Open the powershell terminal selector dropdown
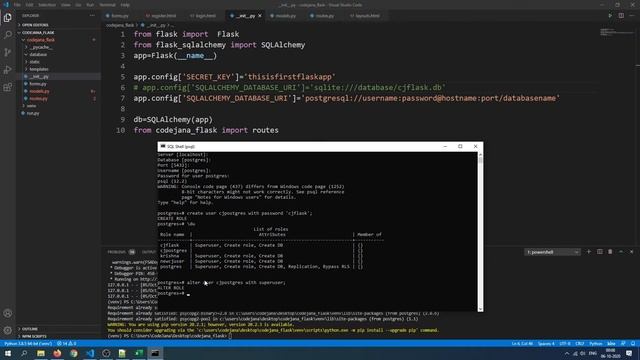Image resolution: width=640 pixels, height=360 pixels. [552, 252]
